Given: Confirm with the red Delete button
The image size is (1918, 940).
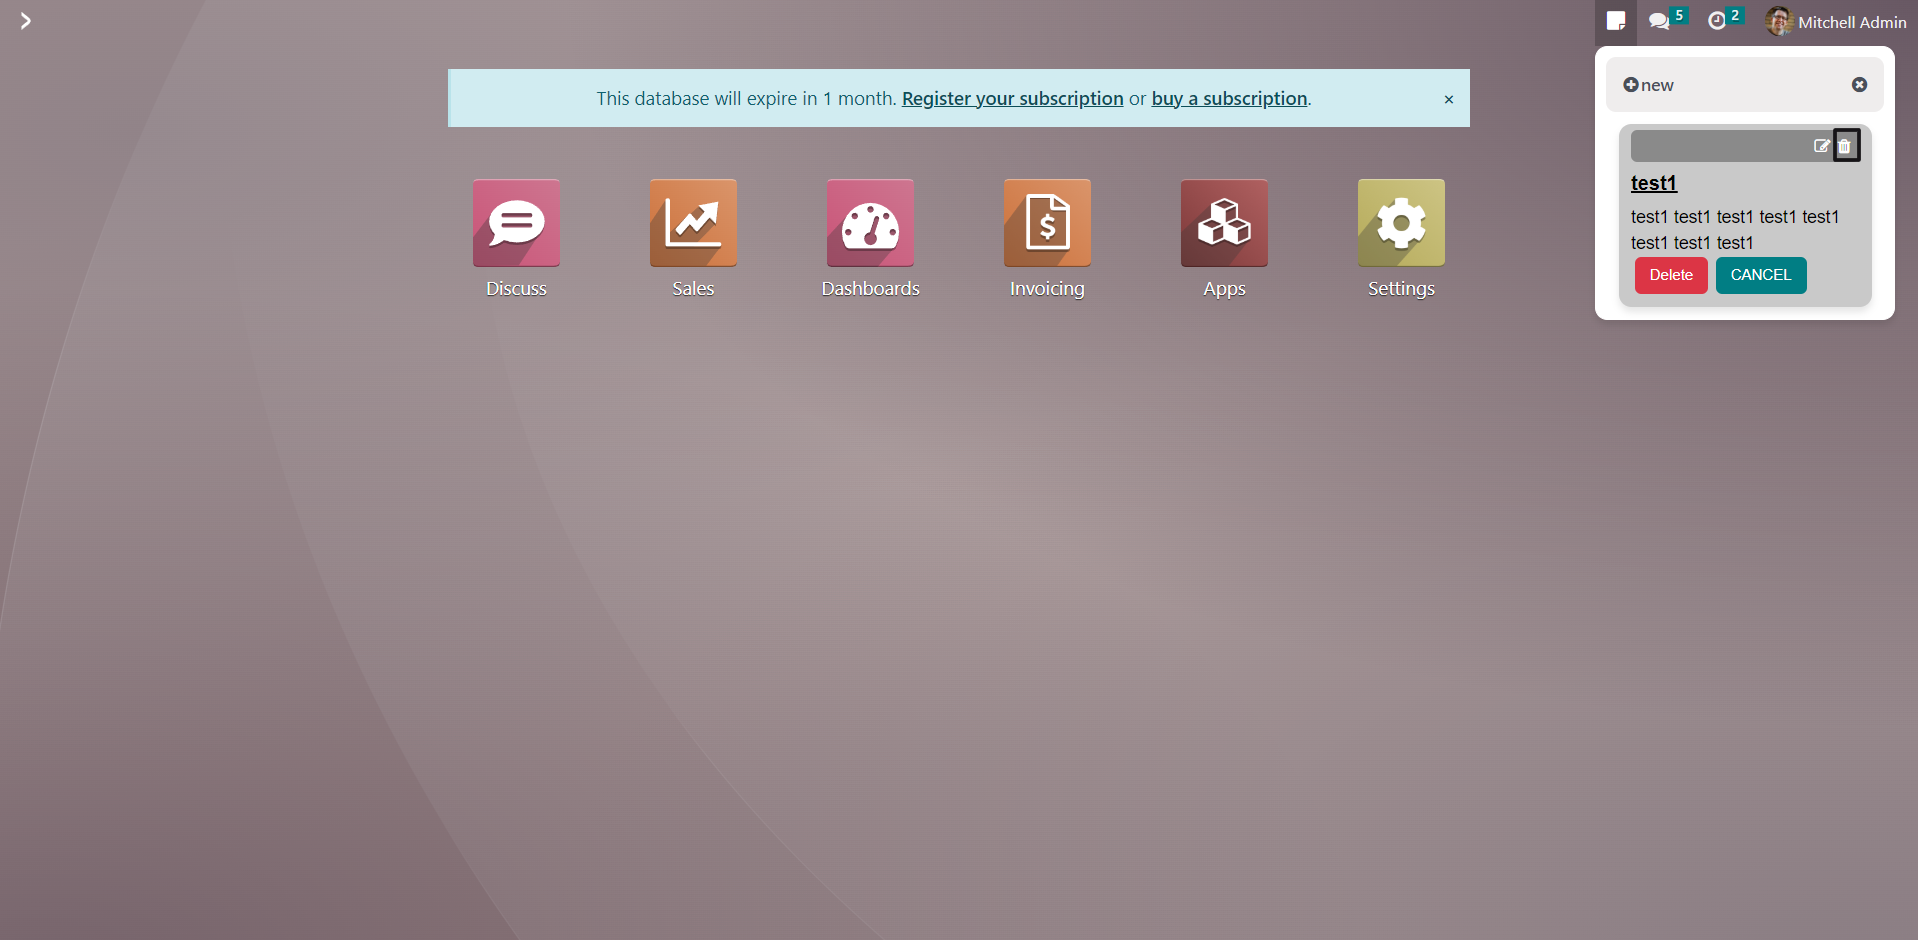Looking at the screenshot, I should pyautogui.click(x=1671, y=275).
